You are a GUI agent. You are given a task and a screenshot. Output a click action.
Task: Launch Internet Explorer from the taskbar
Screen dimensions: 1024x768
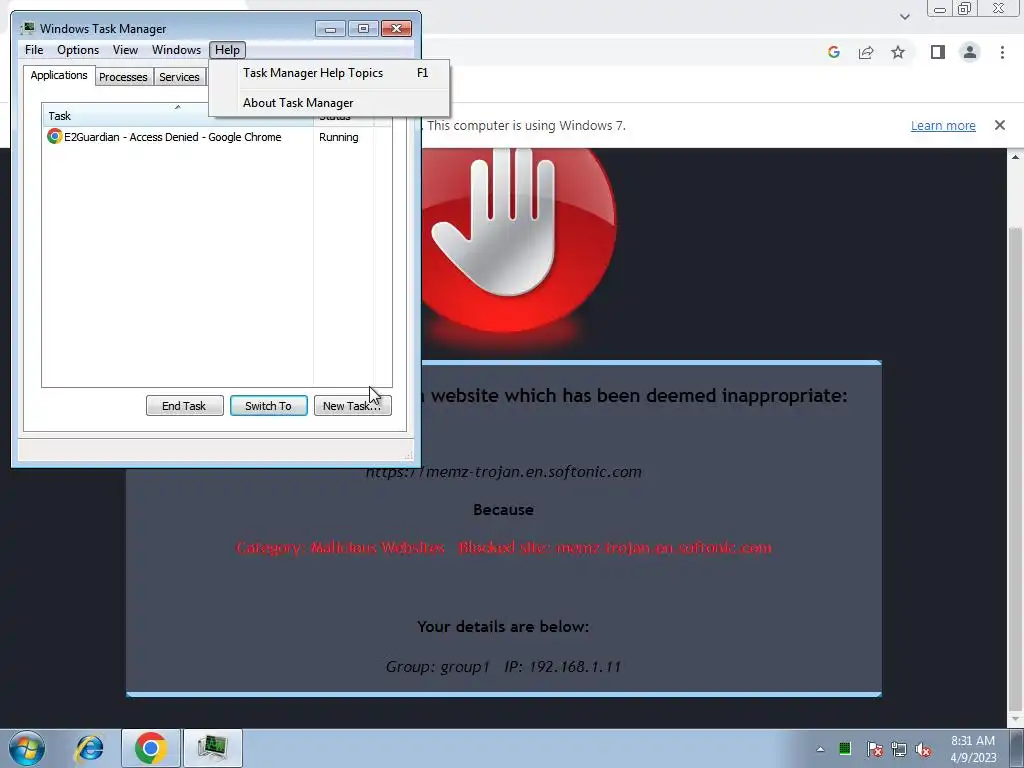coord(89,748)
